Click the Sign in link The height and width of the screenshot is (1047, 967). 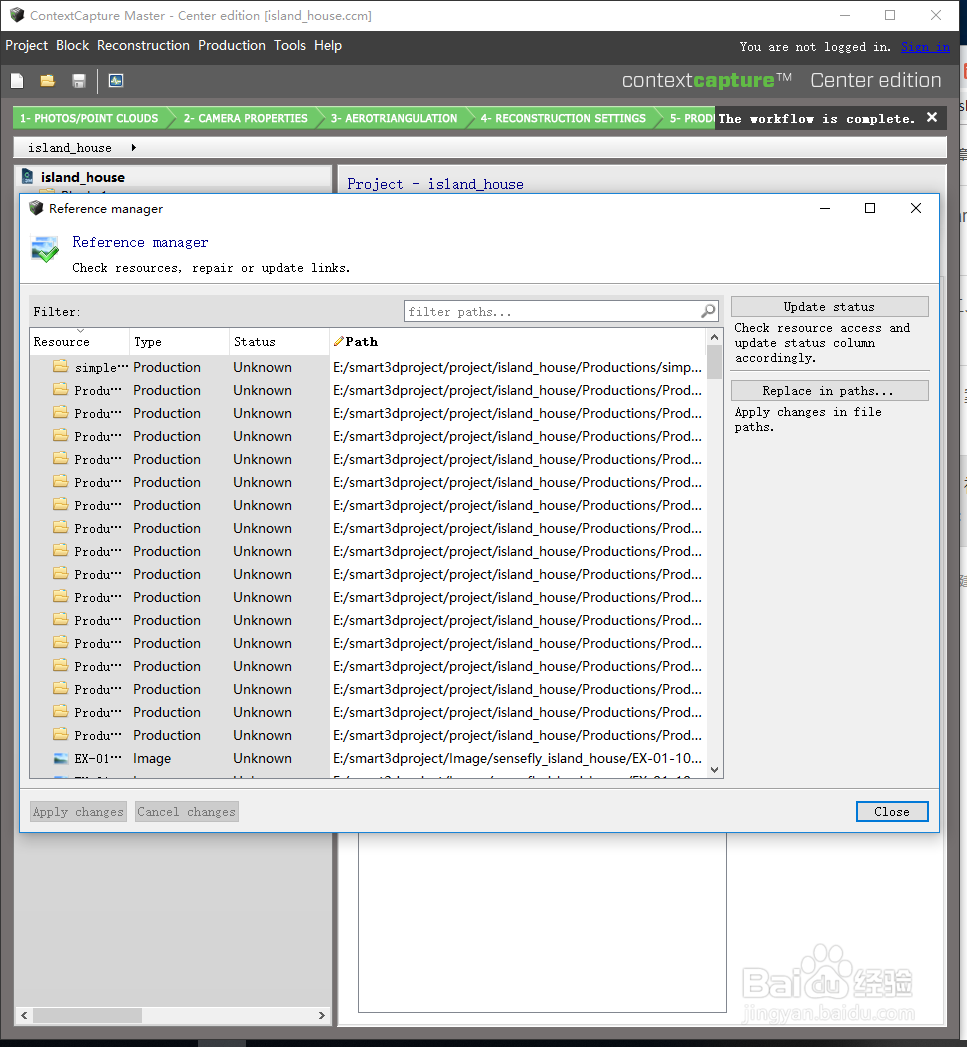(x=925, y=47)
